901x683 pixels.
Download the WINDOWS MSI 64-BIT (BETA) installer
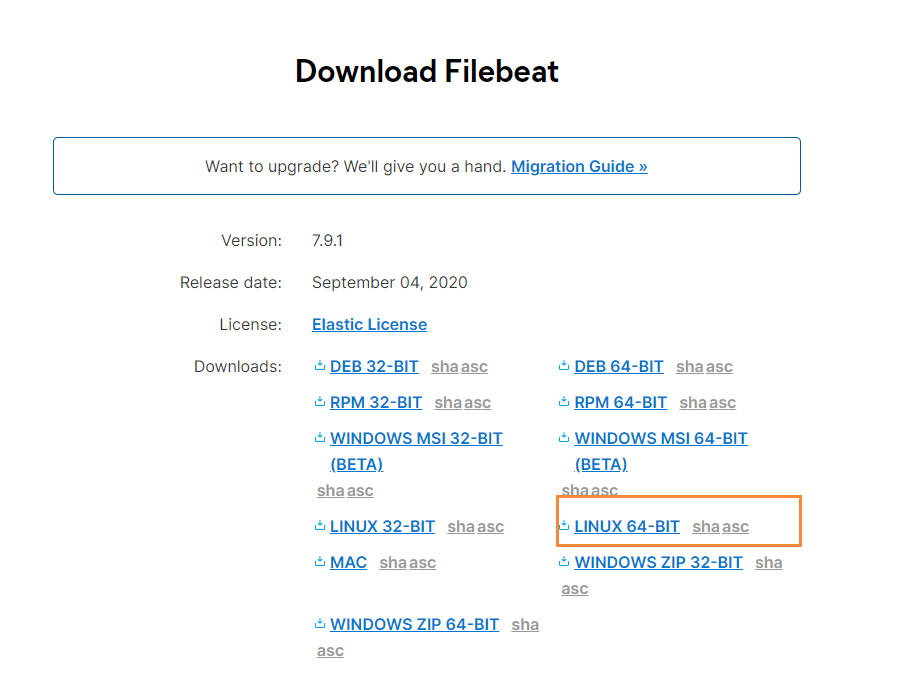pos(661,451)
